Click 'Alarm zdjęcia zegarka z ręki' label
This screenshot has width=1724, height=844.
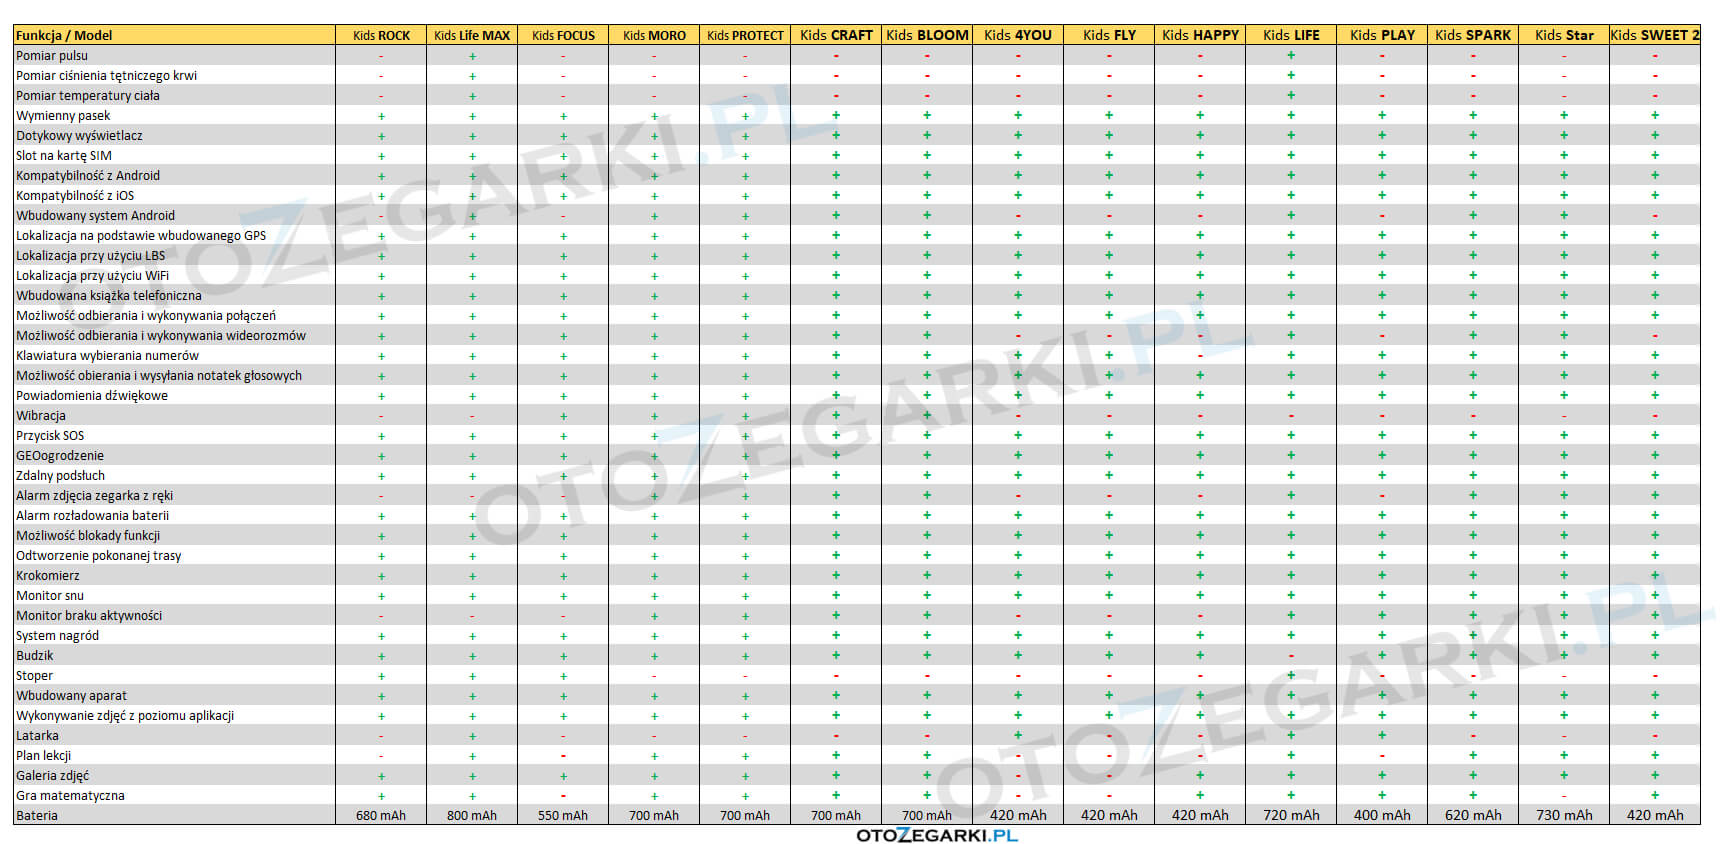coord(95,496)
